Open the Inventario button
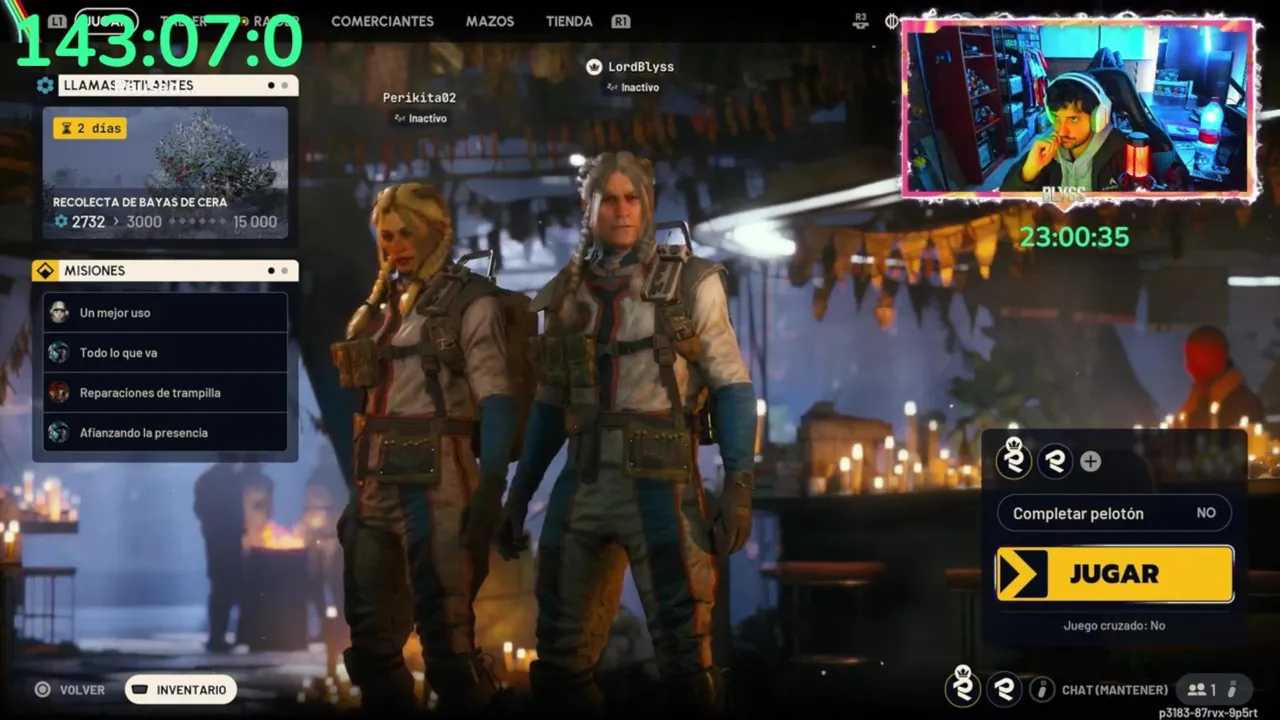This screenshot has height=720, width=1280. [181, 689]
